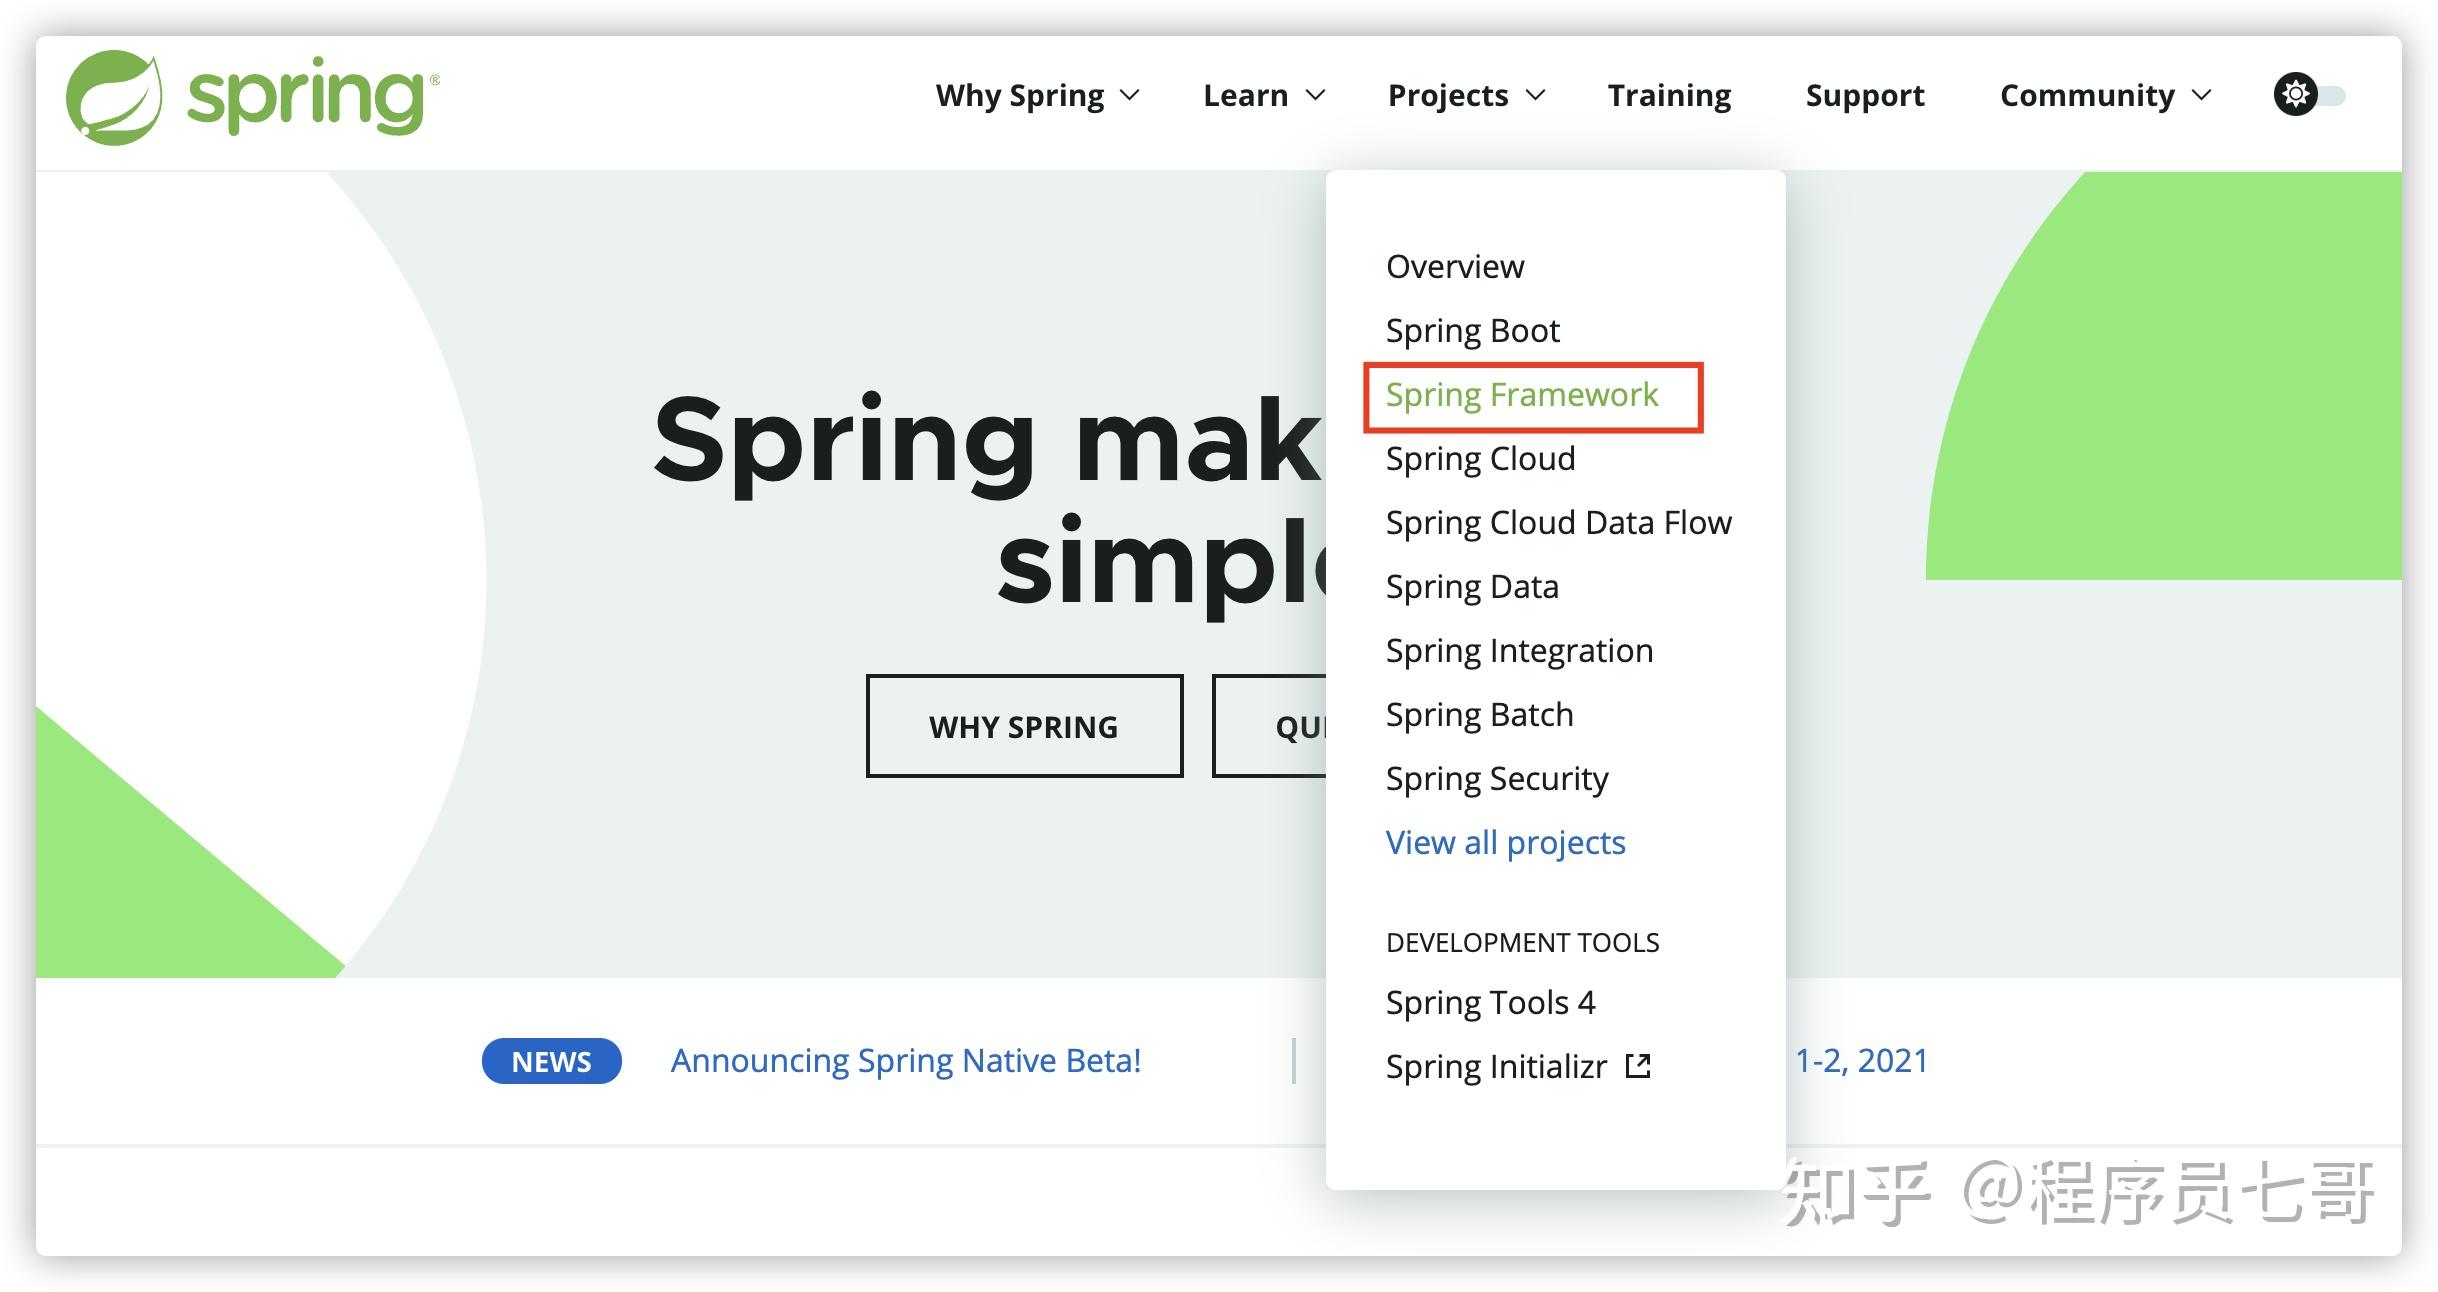2438x1292 pixels.
Task: Click View all projects
Action: [1505, 843]
